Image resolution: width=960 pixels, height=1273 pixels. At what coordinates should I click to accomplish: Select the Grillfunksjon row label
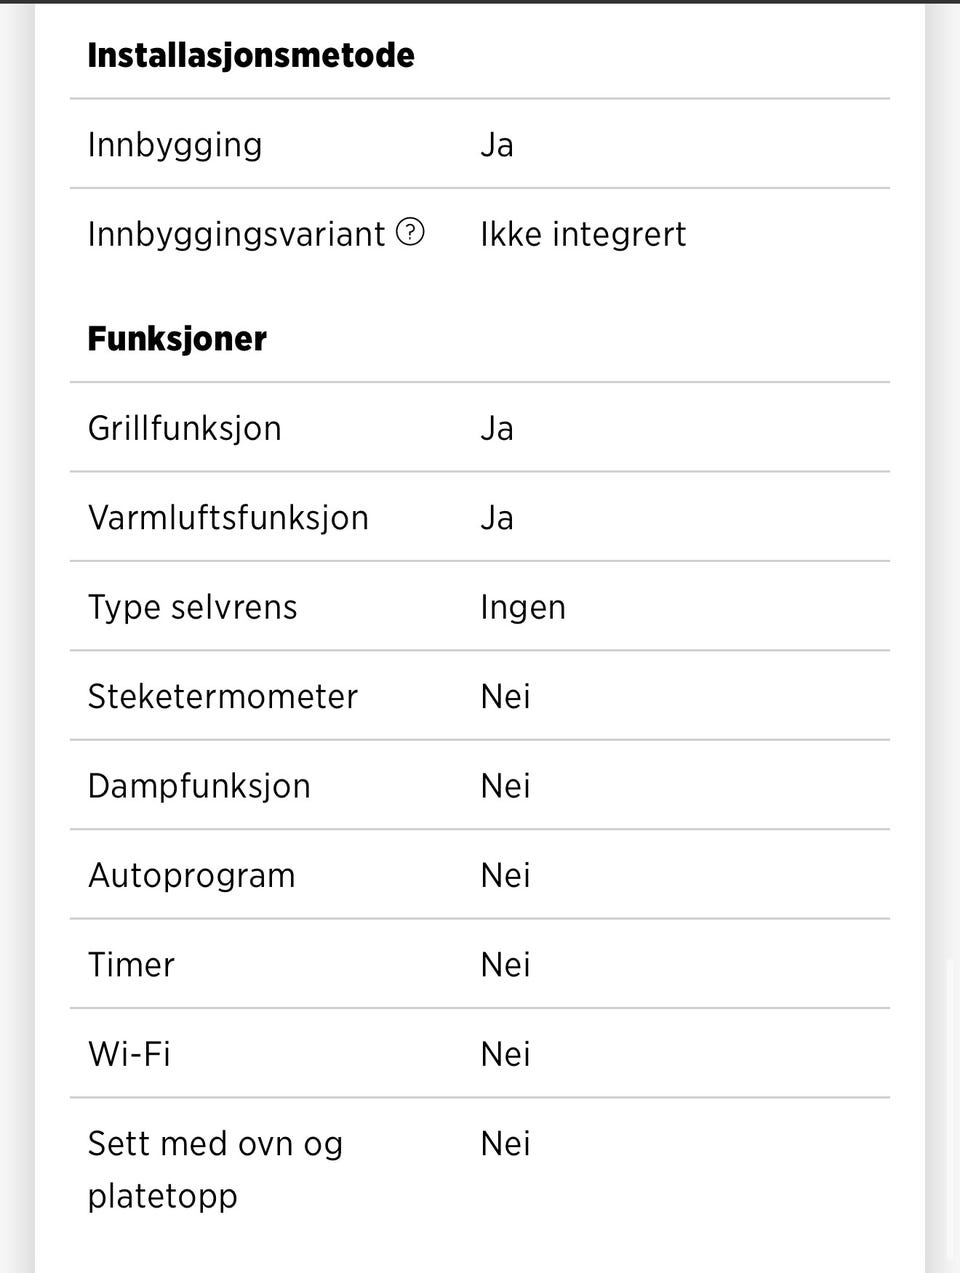[x=185, y=428]
